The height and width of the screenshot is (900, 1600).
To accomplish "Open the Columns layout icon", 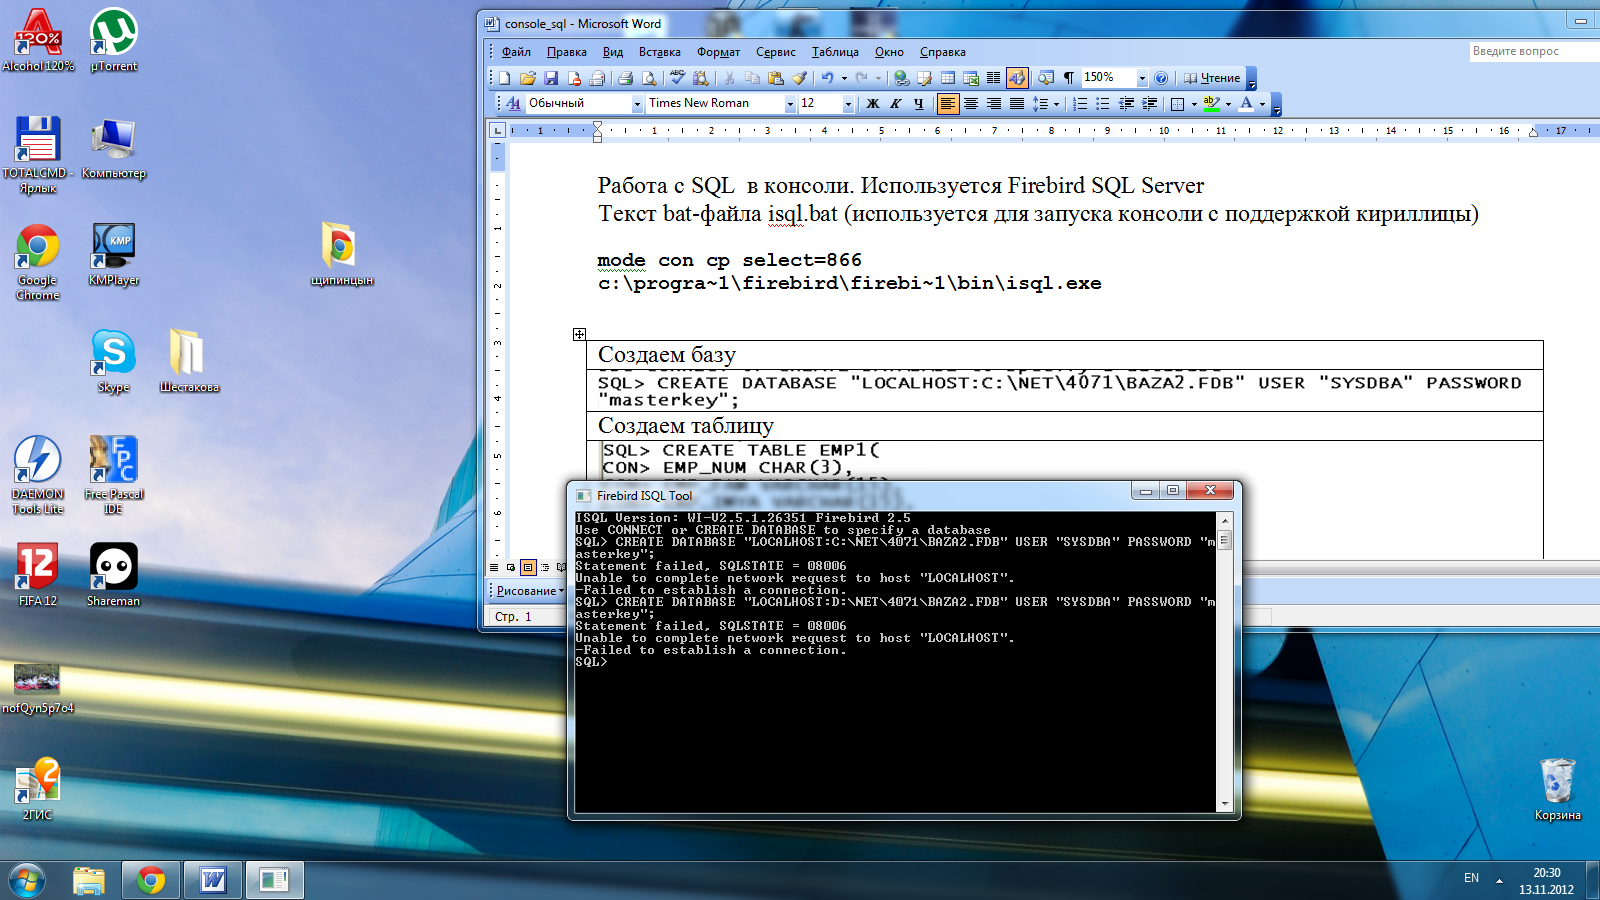I will 993,78.
